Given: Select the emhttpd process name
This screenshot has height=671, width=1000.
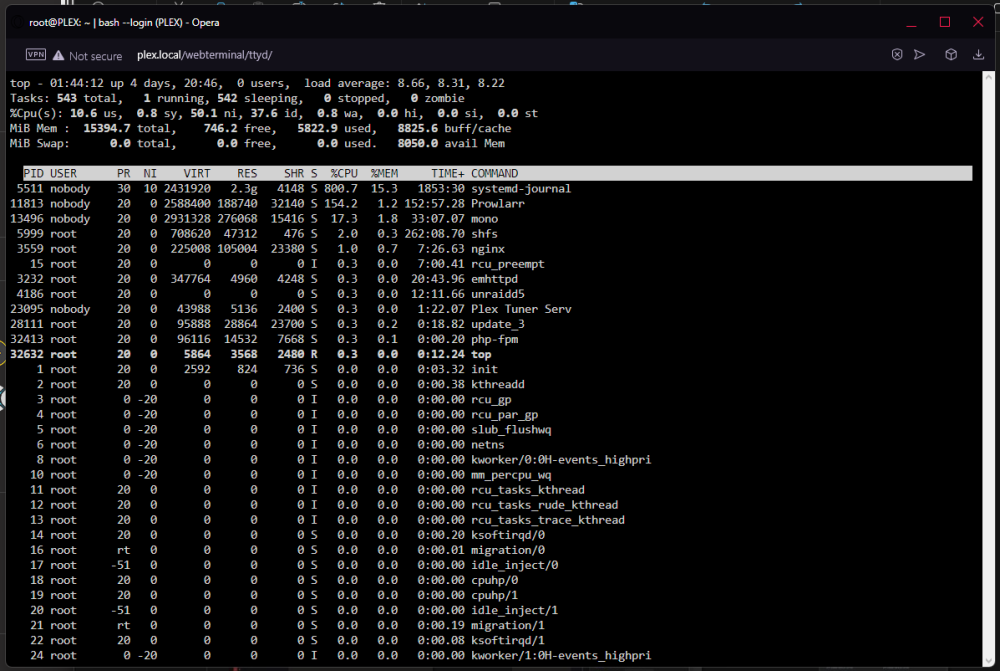Looking at the screenshot, I should [x=494, y=279].
